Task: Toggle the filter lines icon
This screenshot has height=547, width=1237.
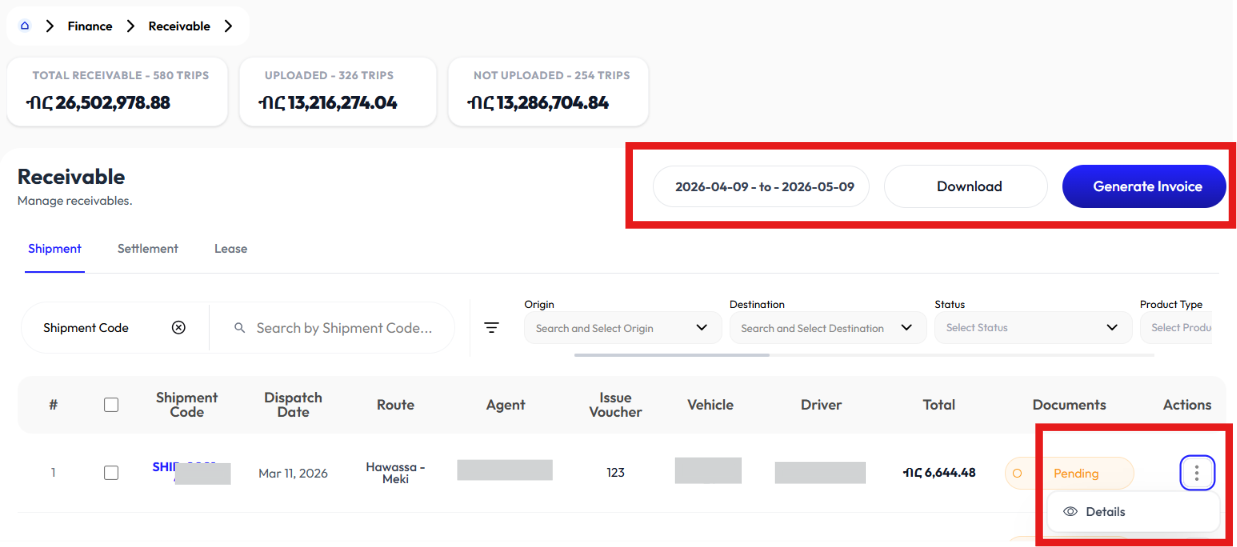Action: click(x=491, y=327)
